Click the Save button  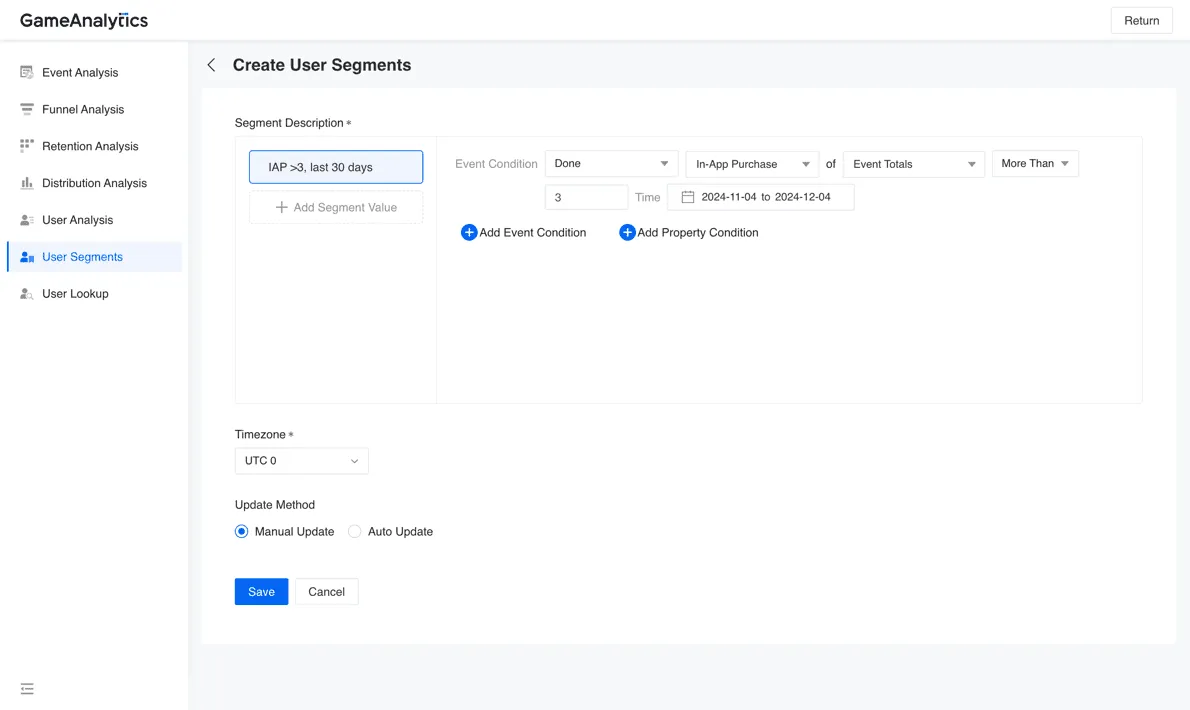pyautogui.click(x=261, y=592)
